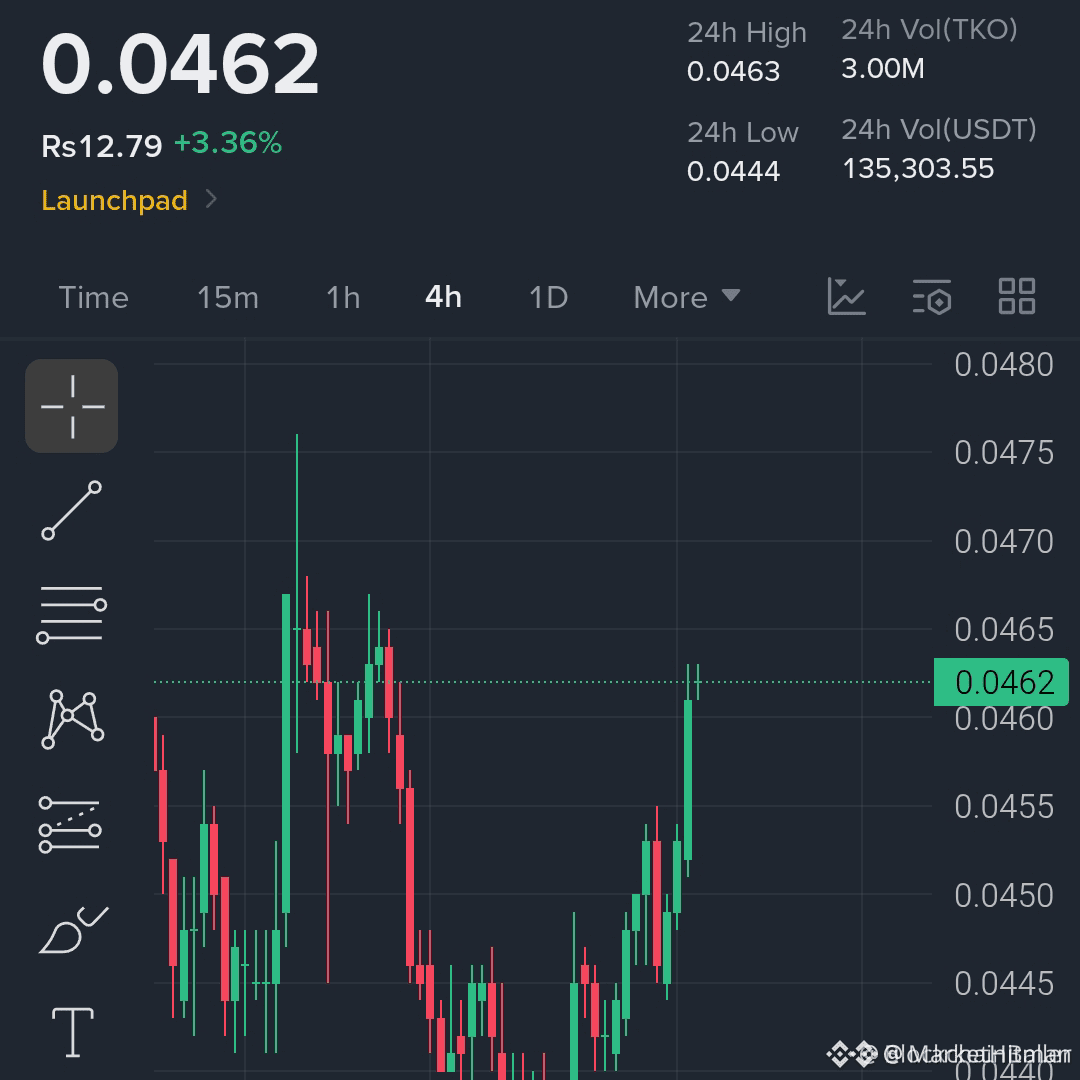
Task: Click the 0.0480 price axis label
Action: pos(1004,364)
